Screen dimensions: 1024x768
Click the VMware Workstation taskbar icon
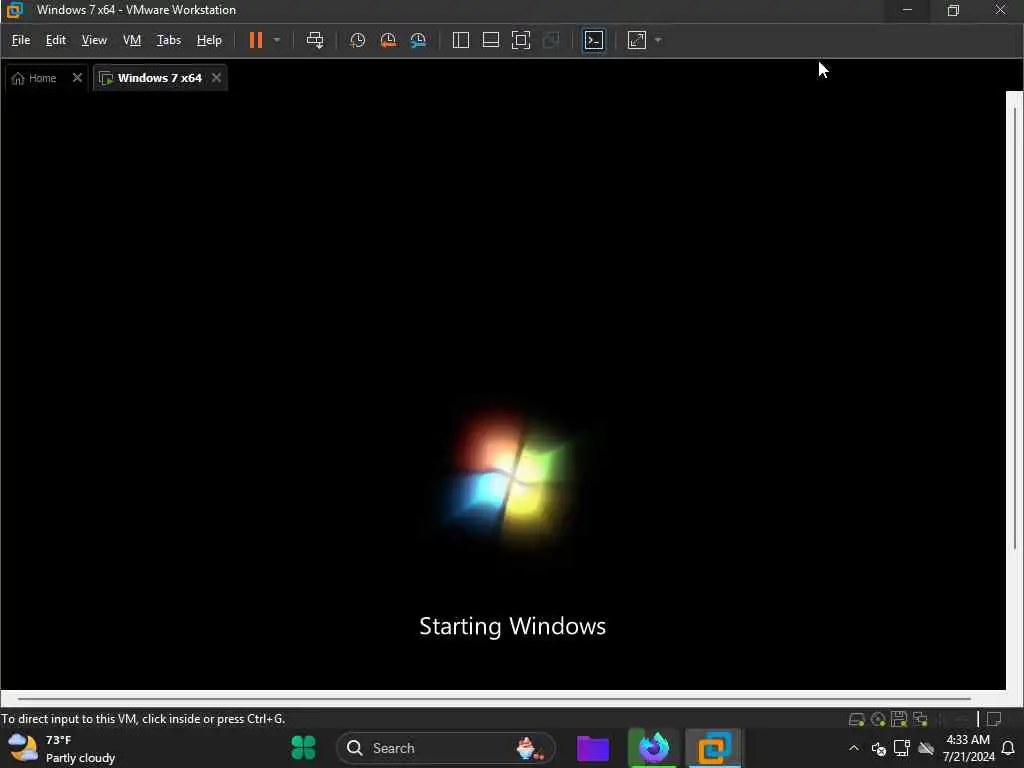(x=714, y=748)
